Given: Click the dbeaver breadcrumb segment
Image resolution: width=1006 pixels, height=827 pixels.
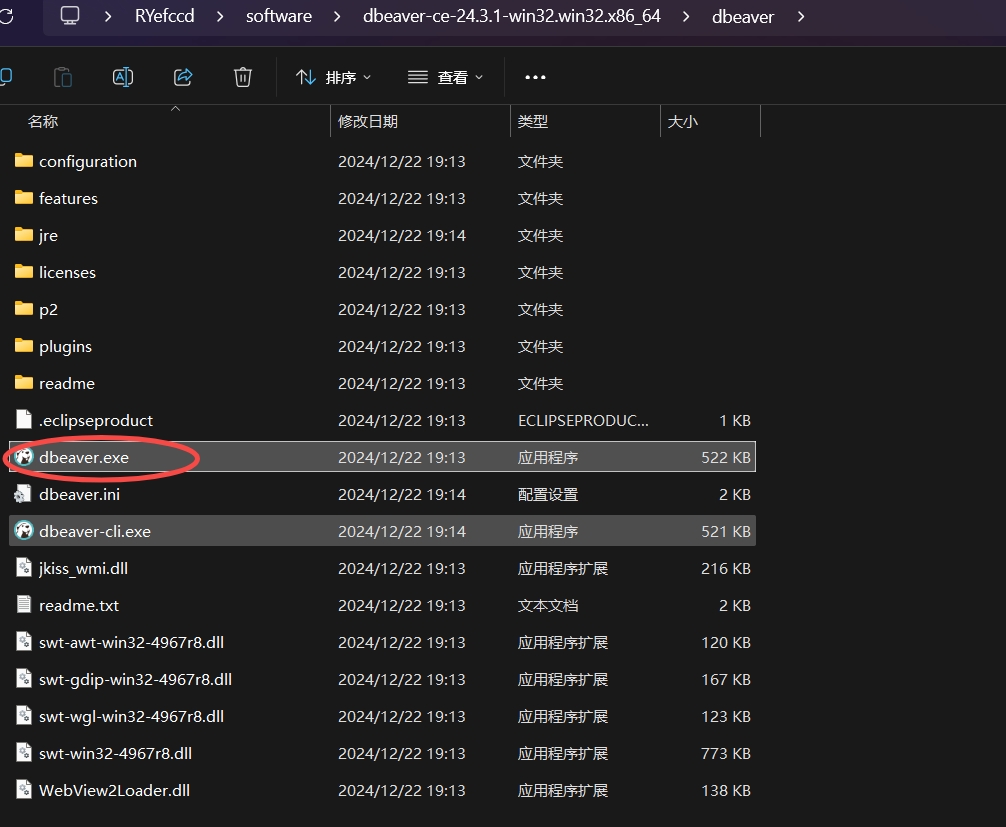Looking at the screenshot, I should pos(743,16).
